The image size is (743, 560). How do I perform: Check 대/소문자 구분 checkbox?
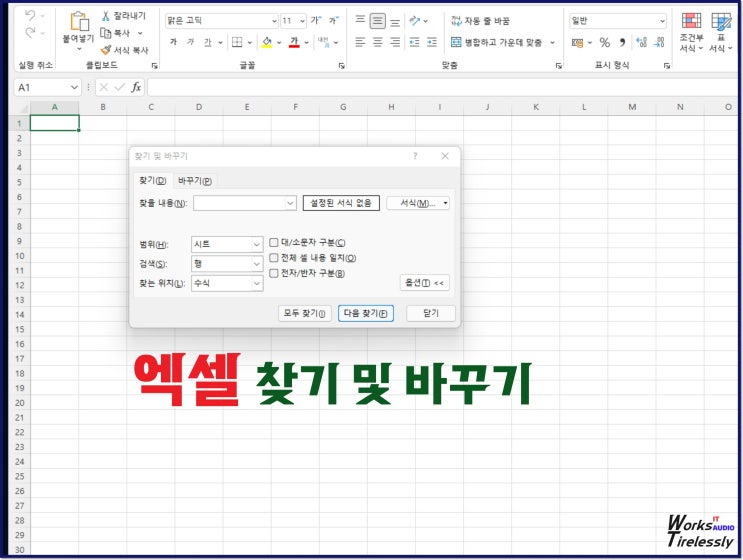pyautogui.click(x=273, y=243)
